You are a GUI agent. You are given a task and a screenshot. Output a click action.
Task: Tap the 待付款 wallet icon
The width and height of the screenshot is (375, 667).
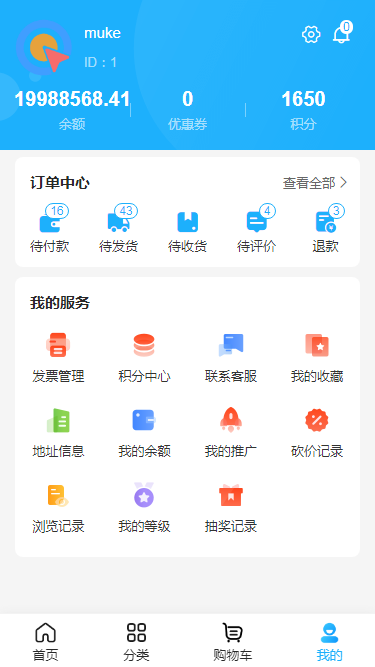point(50,223)
